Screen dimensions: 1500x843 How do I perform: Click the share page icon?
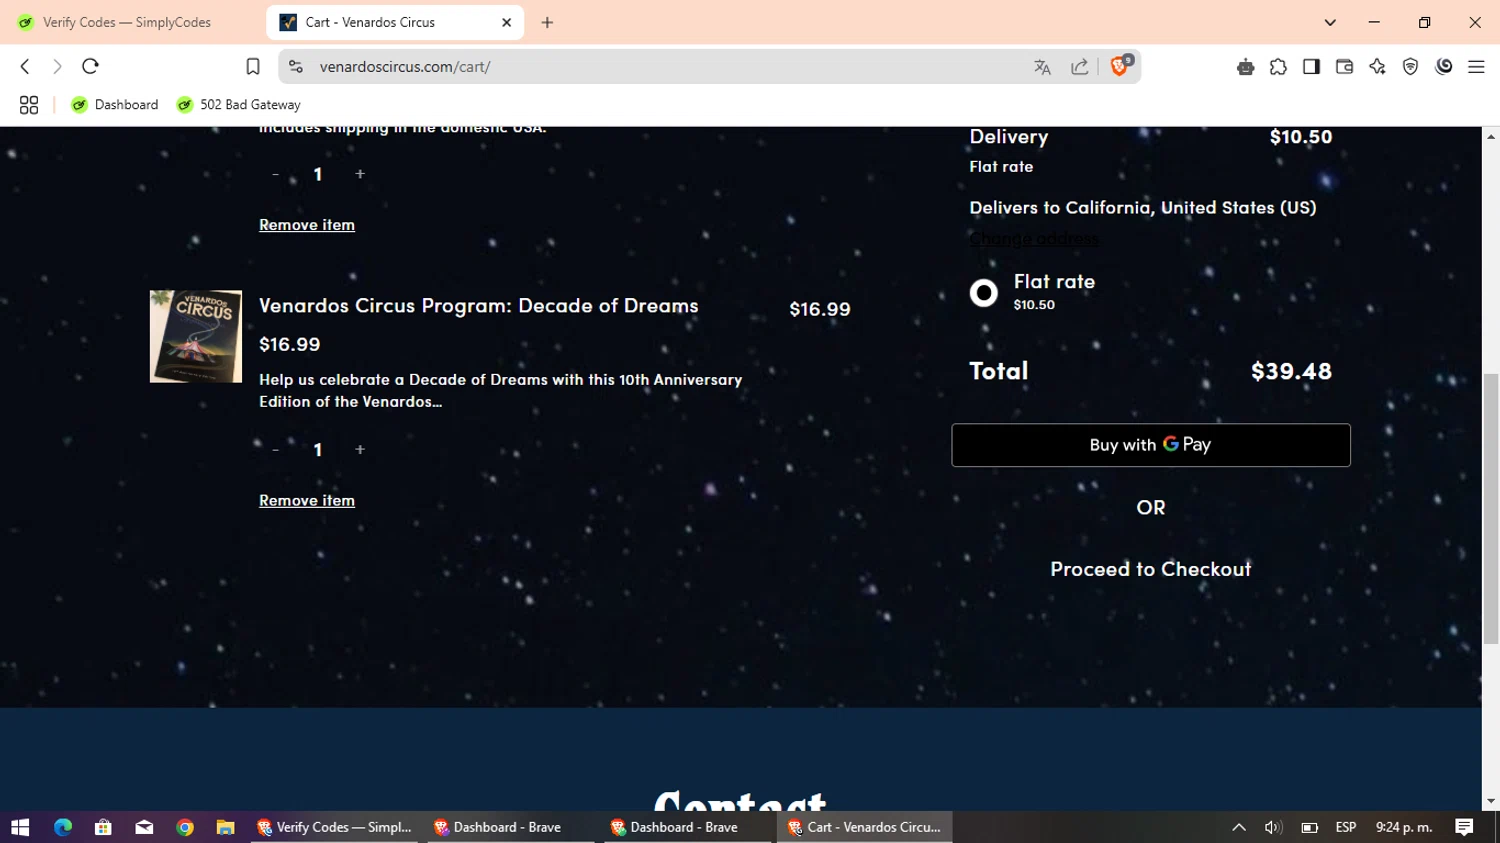tap(1080, 67)
